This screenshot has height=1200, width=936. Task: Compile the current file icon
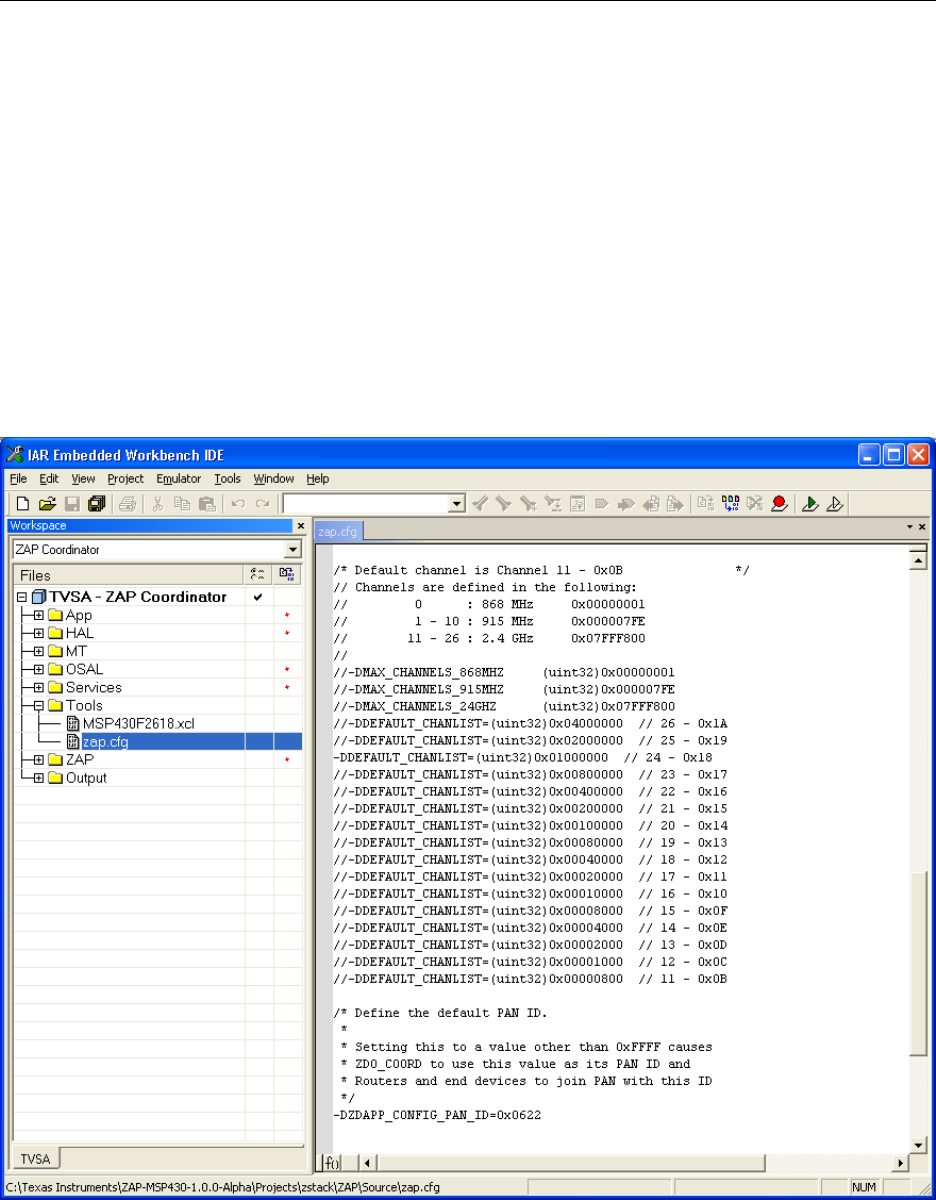[707, 504]
